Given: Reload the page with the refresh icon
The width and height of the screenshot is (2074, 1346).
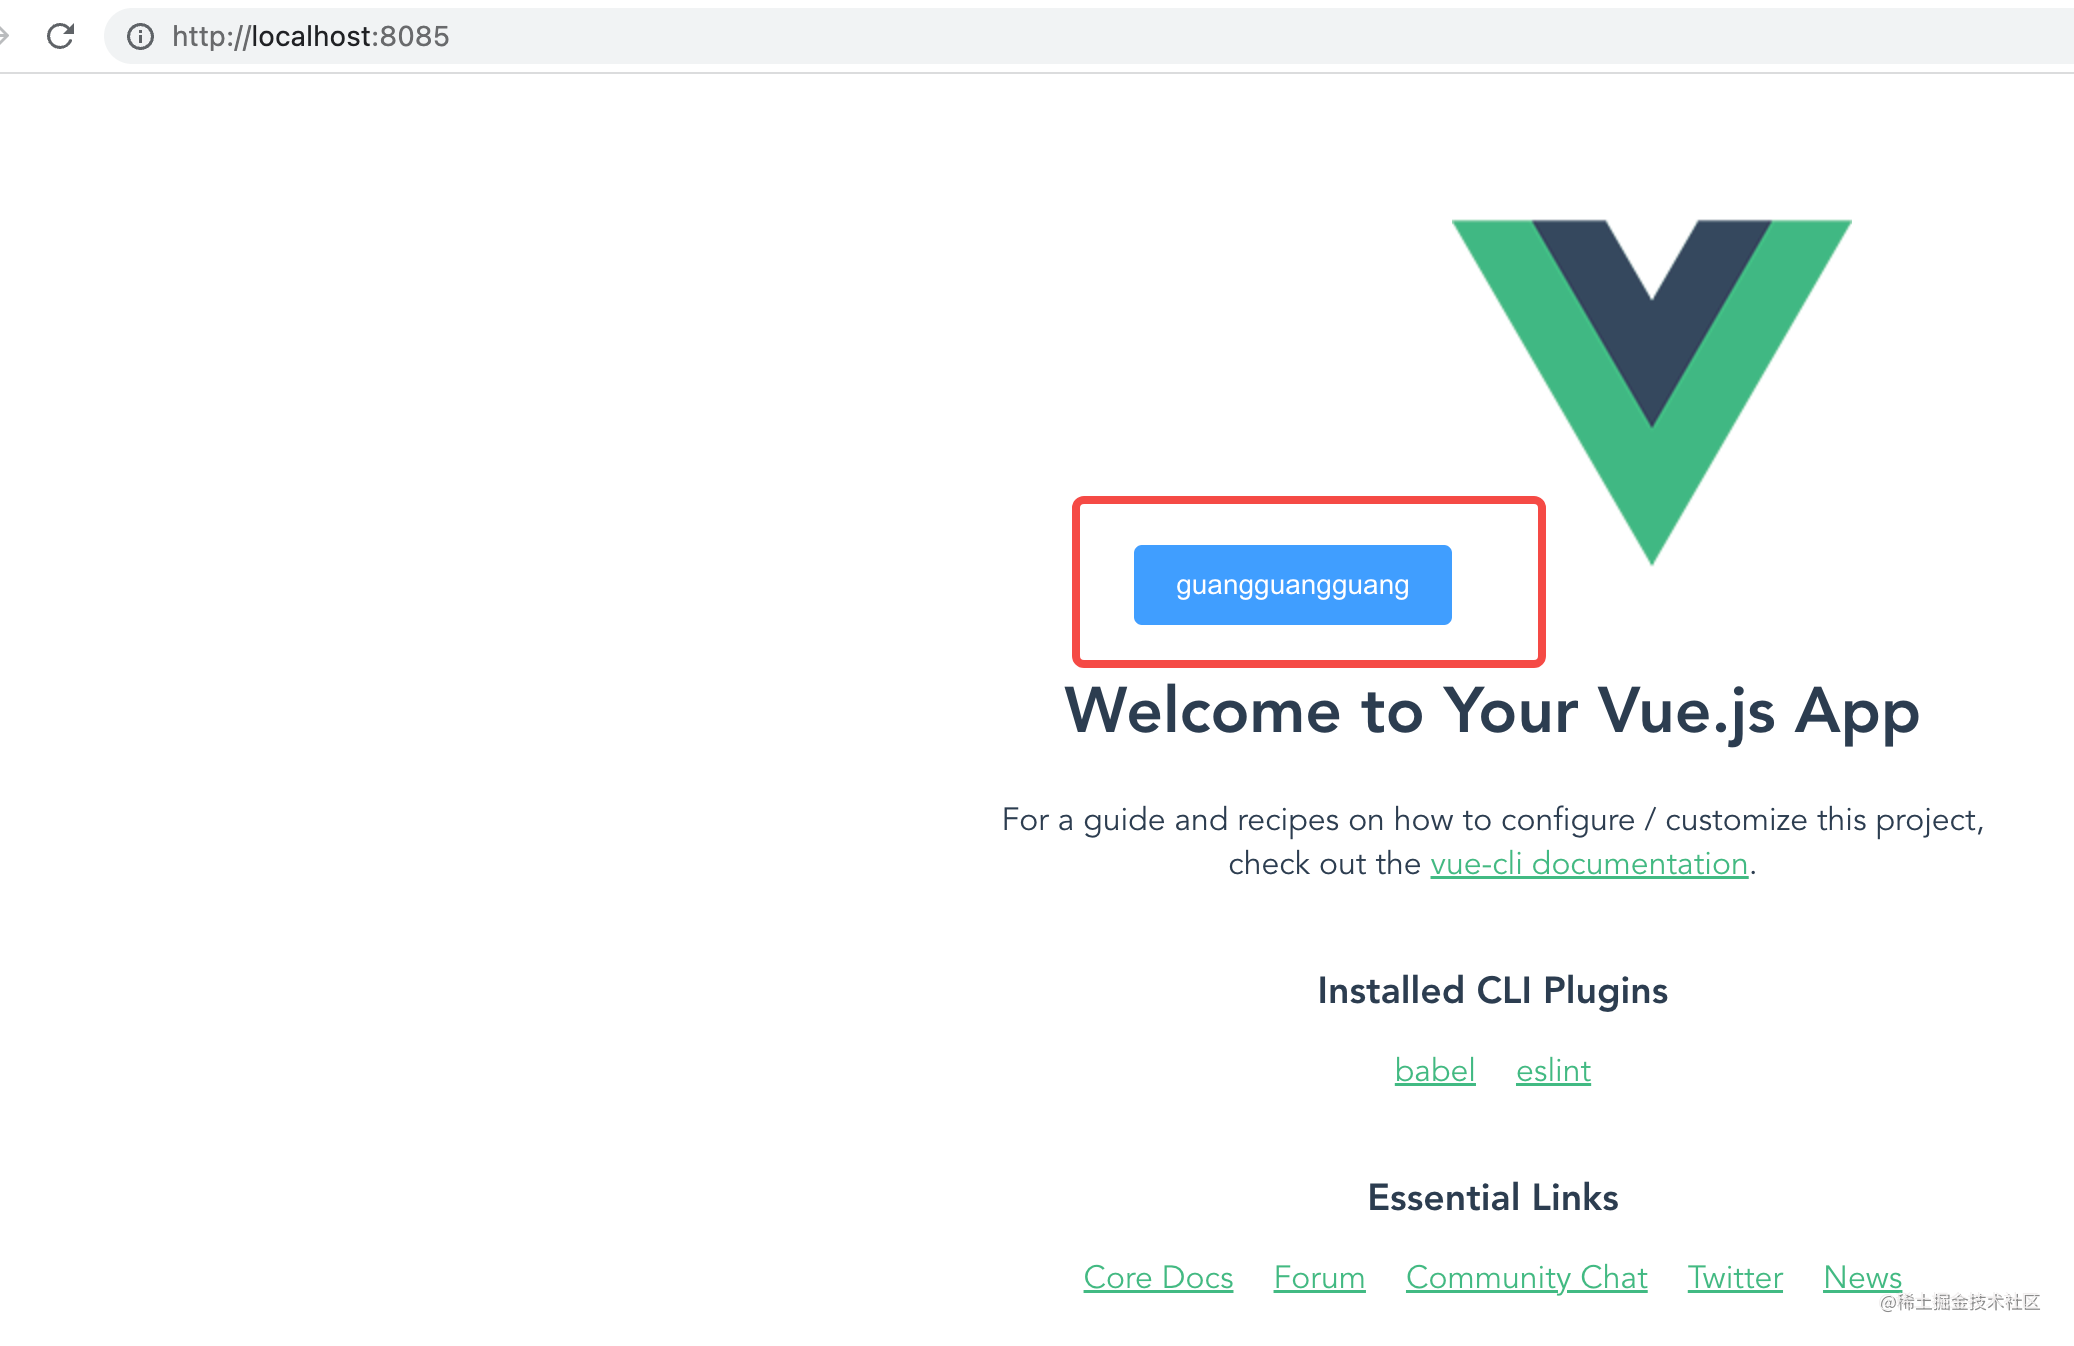Looking at the screenshot, I should click(61, 36).
